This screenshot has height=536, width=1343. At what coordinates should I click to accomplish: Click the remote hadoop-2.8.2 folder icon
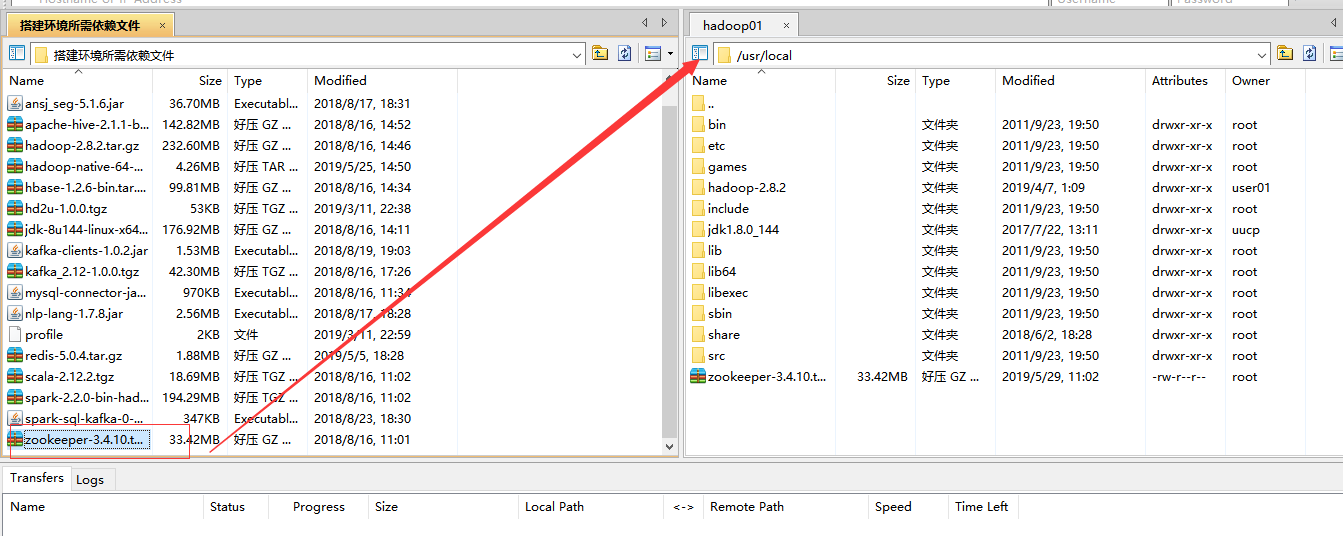(x=698, y=187)
